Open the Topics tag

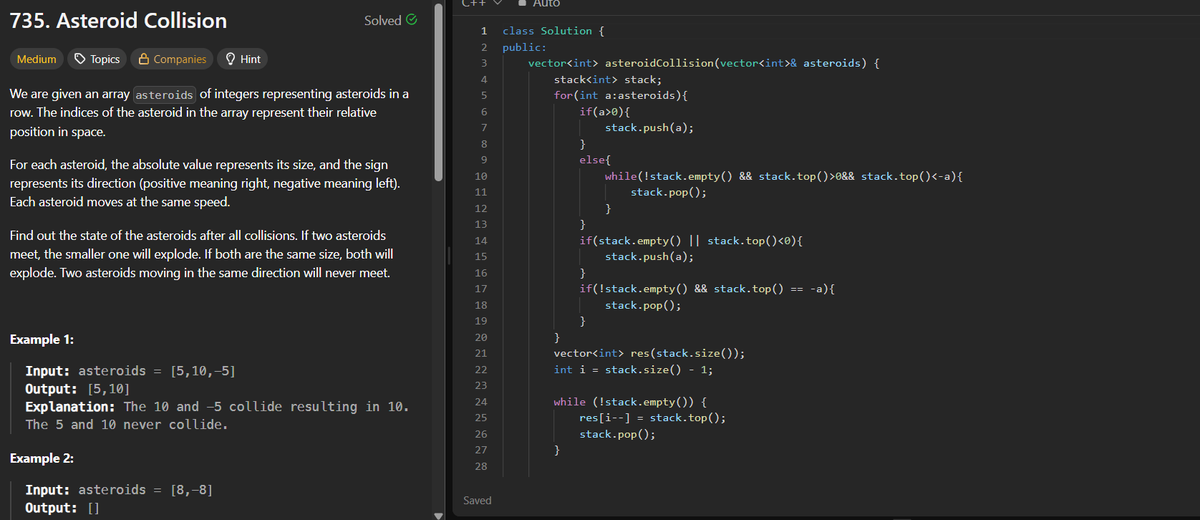click(98, 59)
